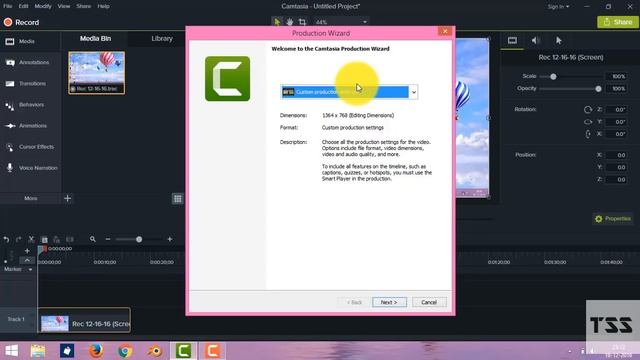This screenshot has height=360, width=640.
Task: Click the Rotation Z value field
Action: [x=617, y=109]
